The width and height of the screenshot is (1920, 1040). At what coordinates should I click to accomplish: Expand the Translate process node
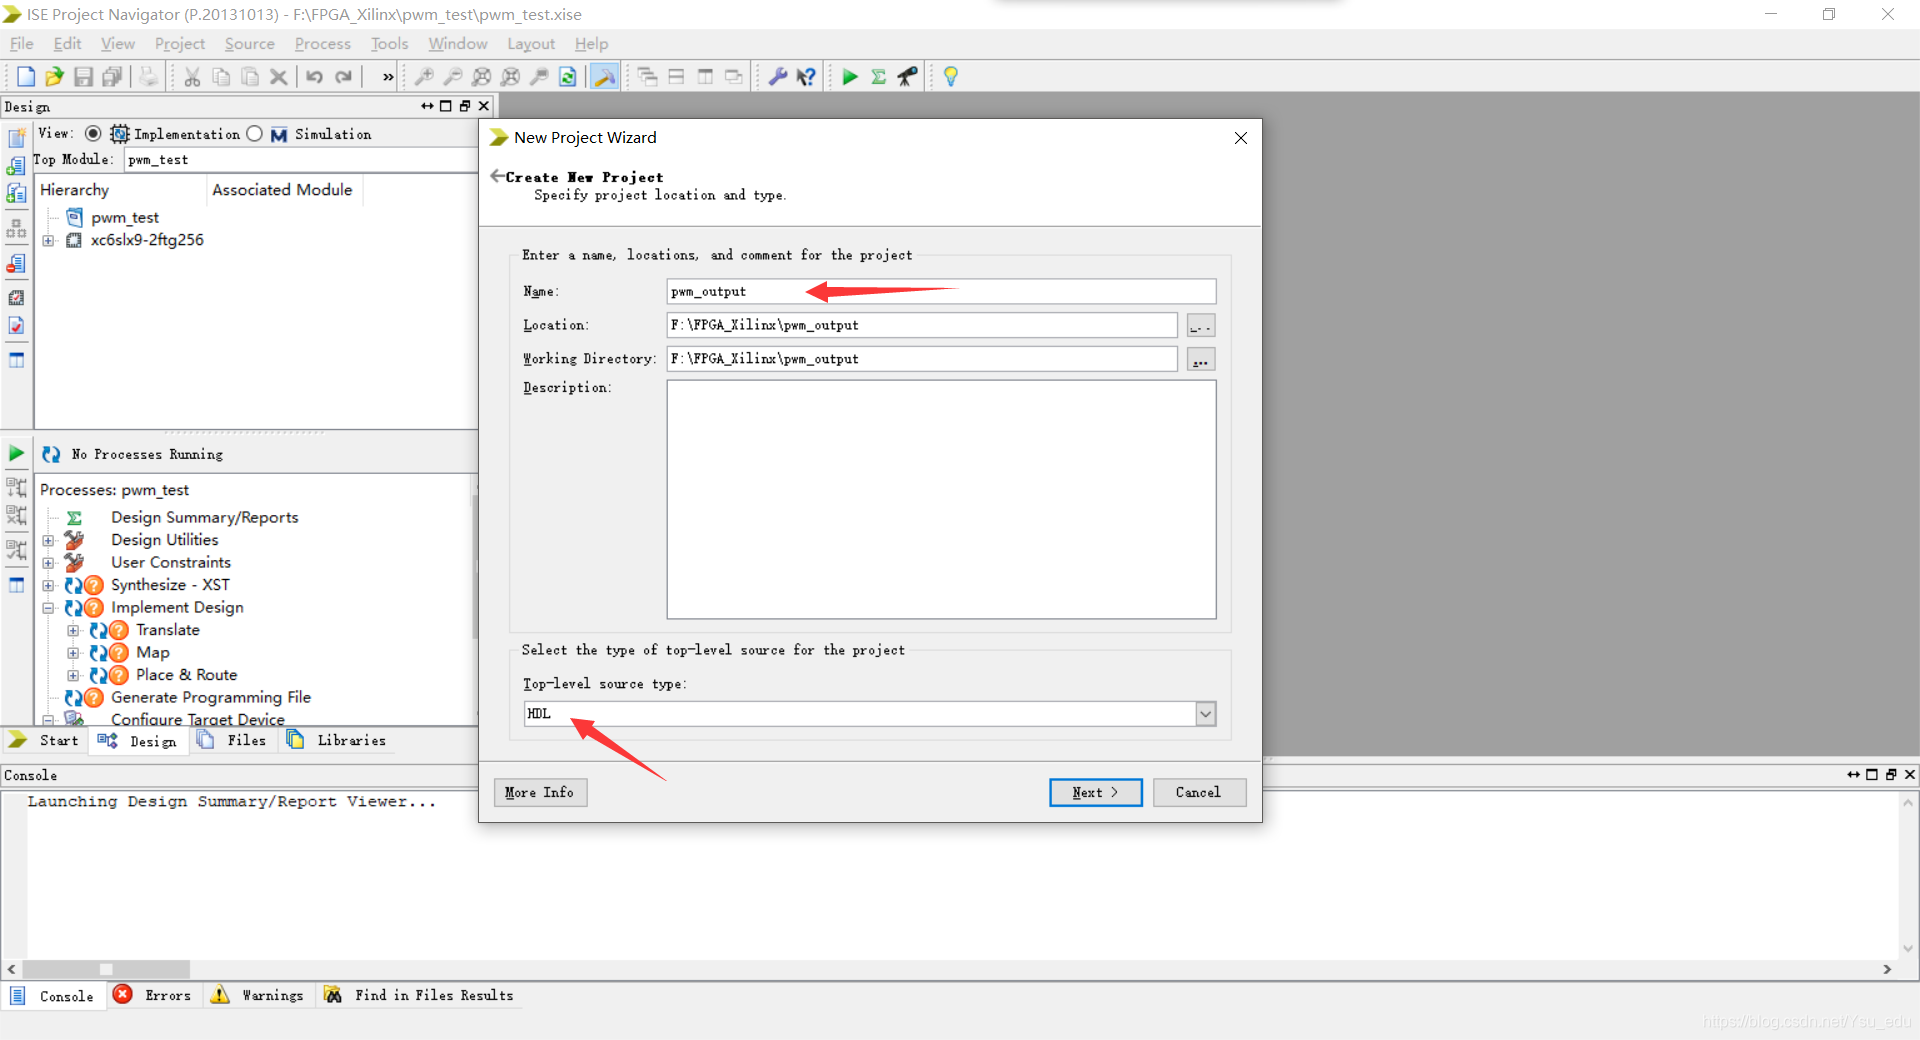pyautogui.click(x=73, y=631)
